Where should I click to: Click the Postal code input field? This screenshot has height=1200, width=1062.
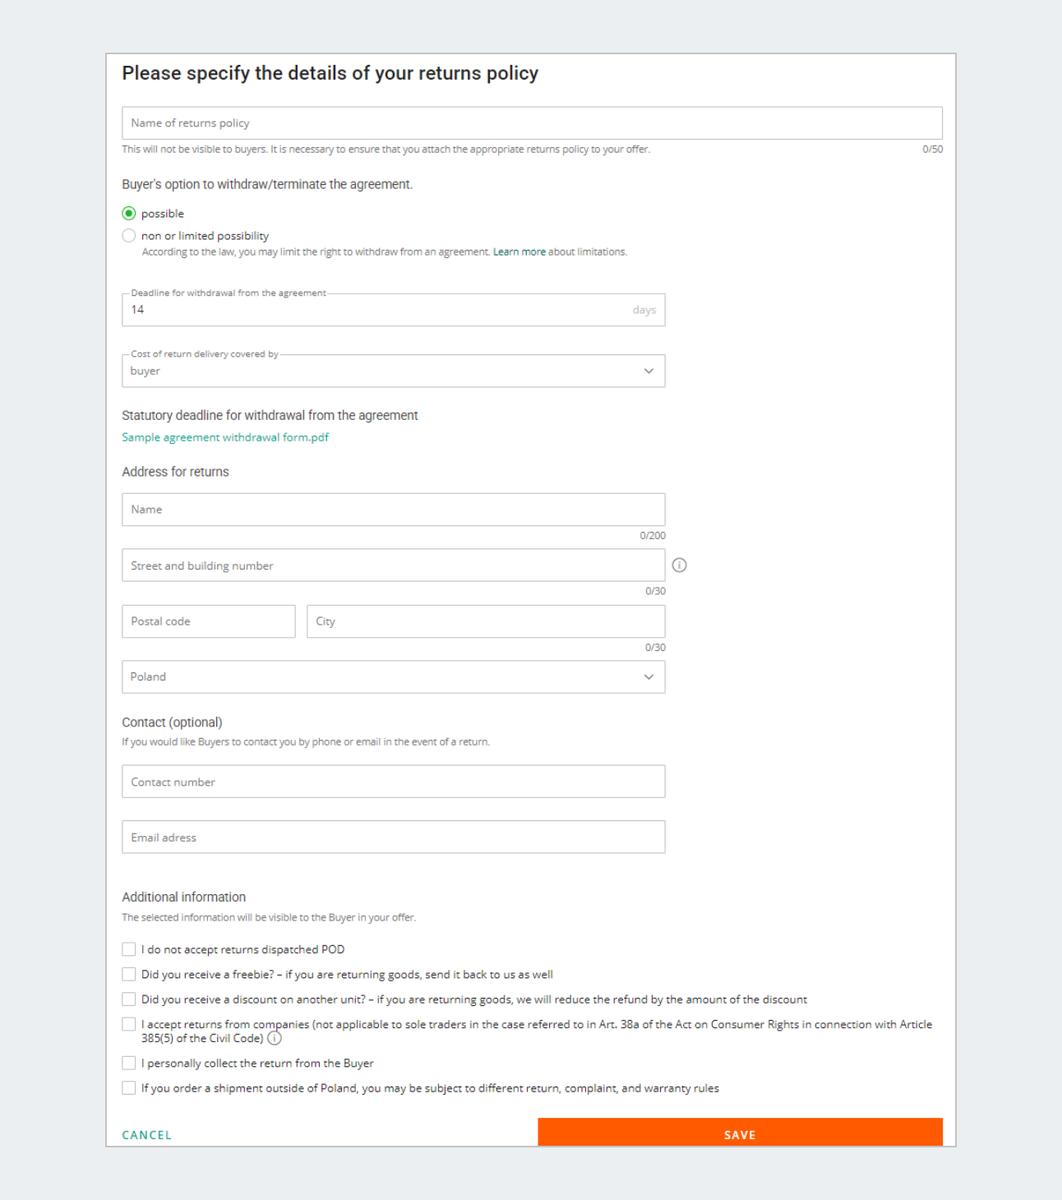[208, 621]
